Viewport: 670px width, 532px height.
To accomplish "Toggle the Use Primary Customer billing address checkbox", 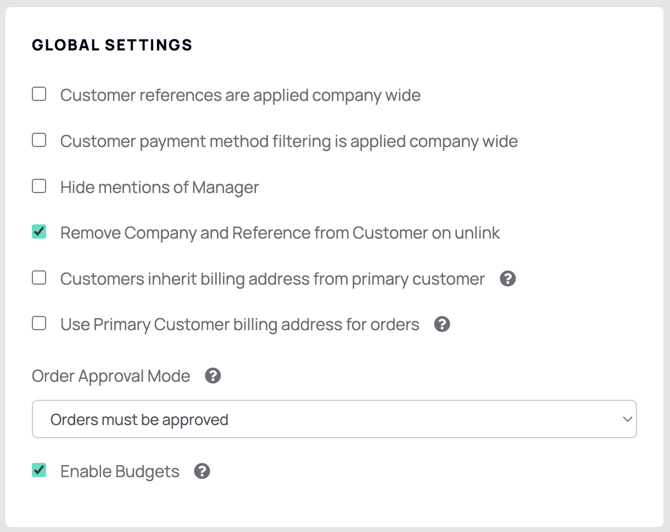I will tap(39, 323).
